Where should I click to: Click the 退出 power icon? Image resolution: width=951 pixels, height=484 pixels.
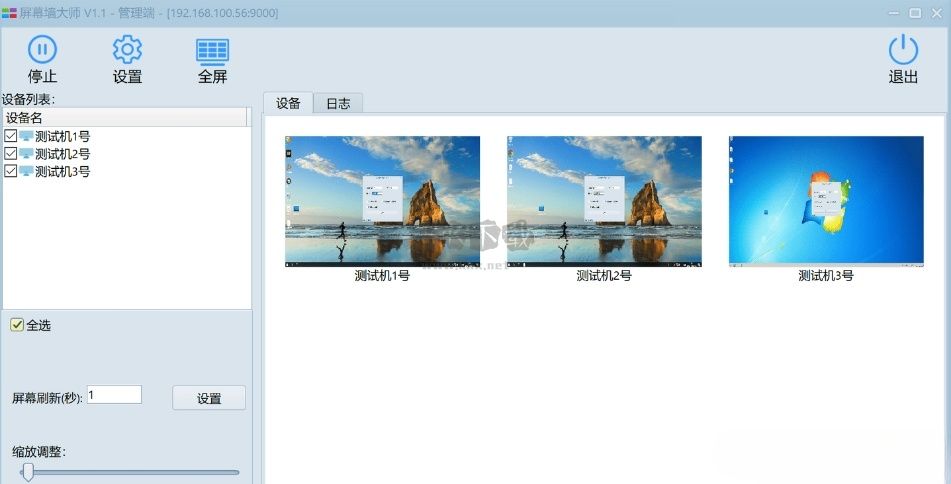pos(903,49)
